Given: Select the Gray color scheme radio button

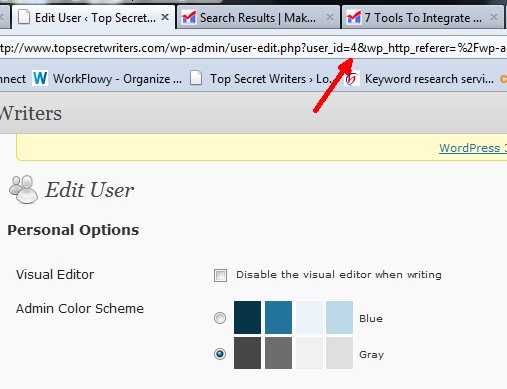Looking at the screenshot, I should pos(220,354).
